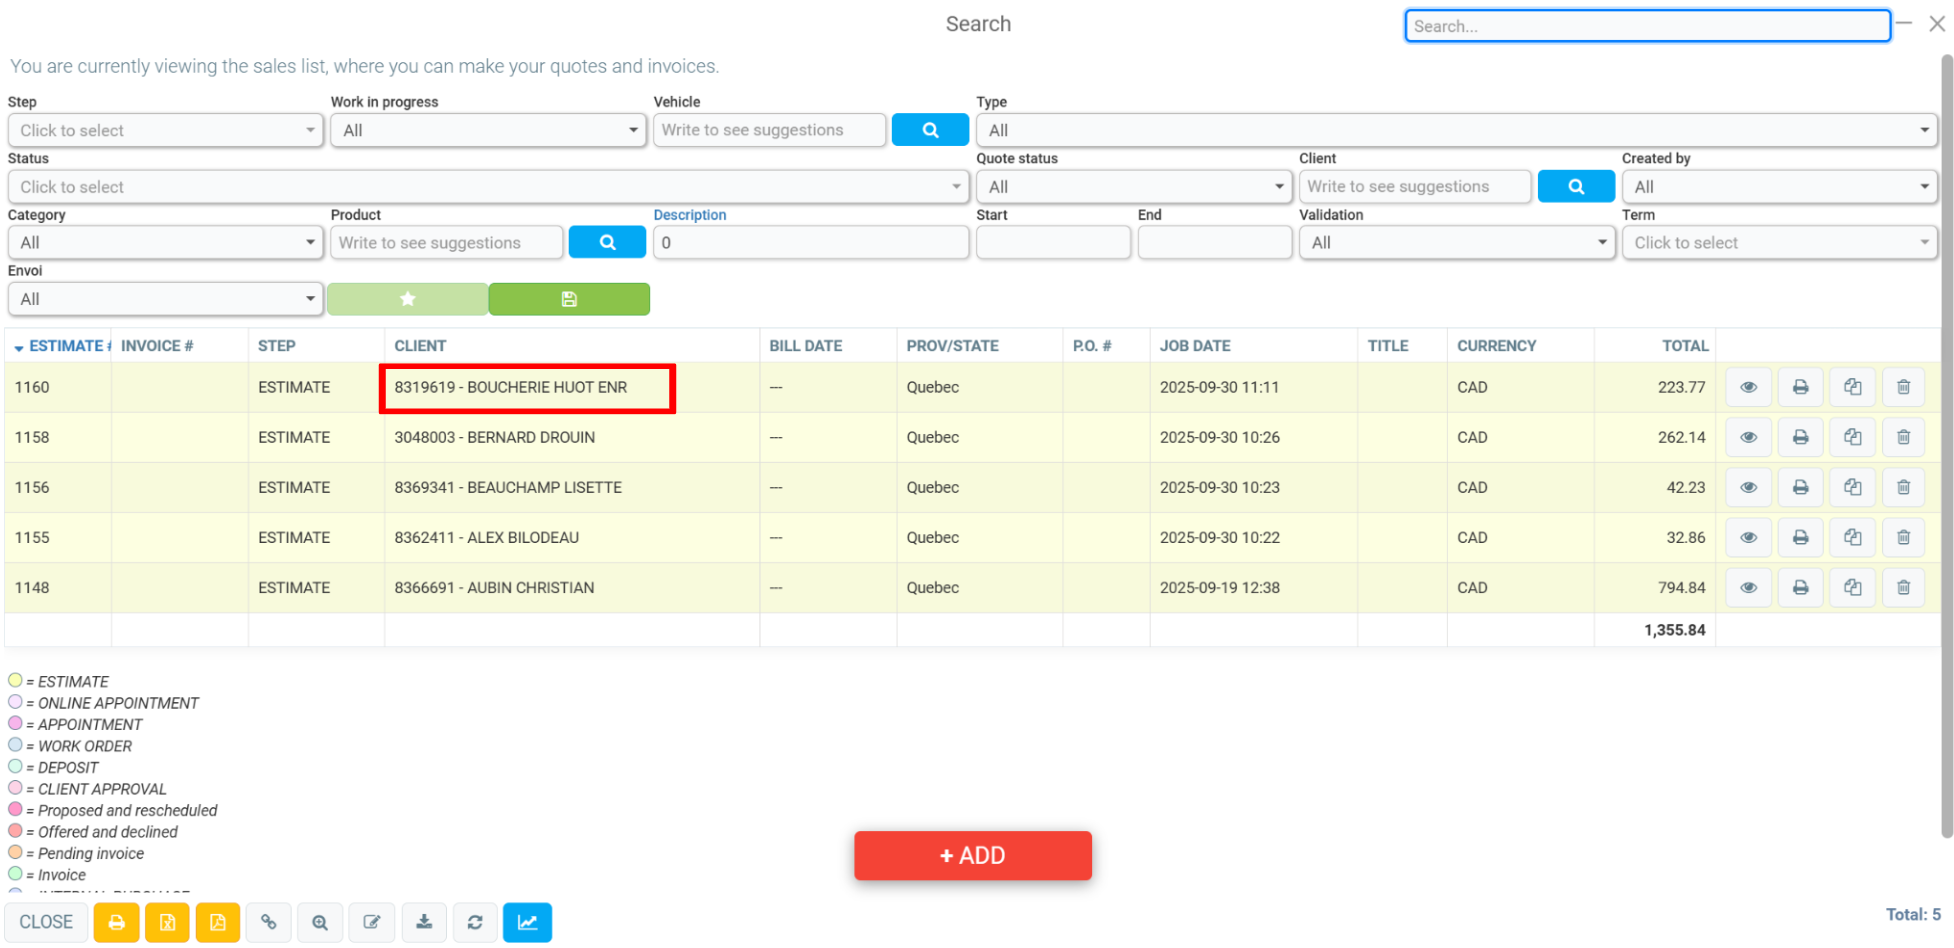Sort by the ESTIMATE # column header
This screenshot has height=948, width=1954.
[x=68, y=346]
